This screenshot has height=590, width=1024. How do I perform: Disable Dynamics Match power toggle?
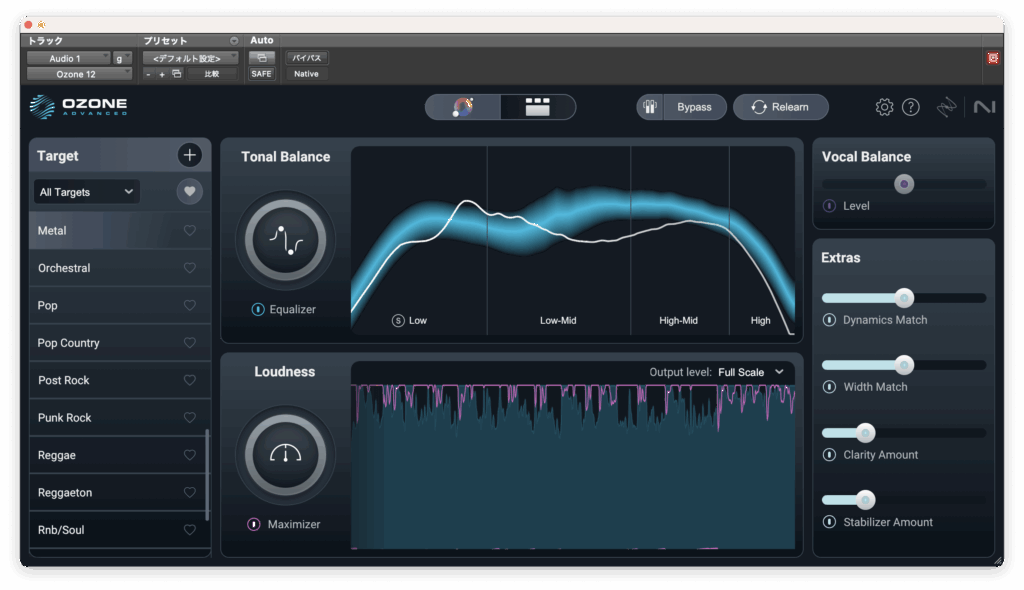pos(829,320)
